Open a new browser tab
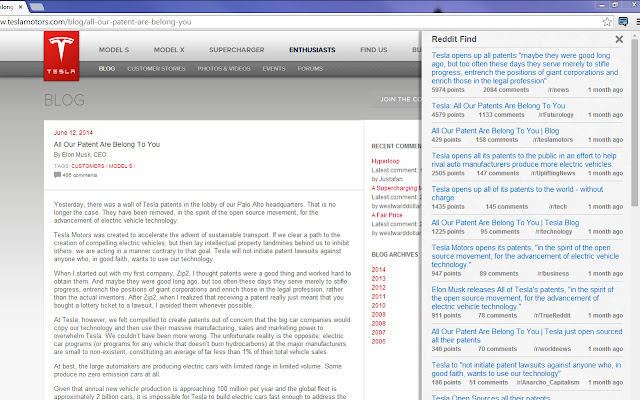Viewport: 640px width, 400px height. click(37, 7)
